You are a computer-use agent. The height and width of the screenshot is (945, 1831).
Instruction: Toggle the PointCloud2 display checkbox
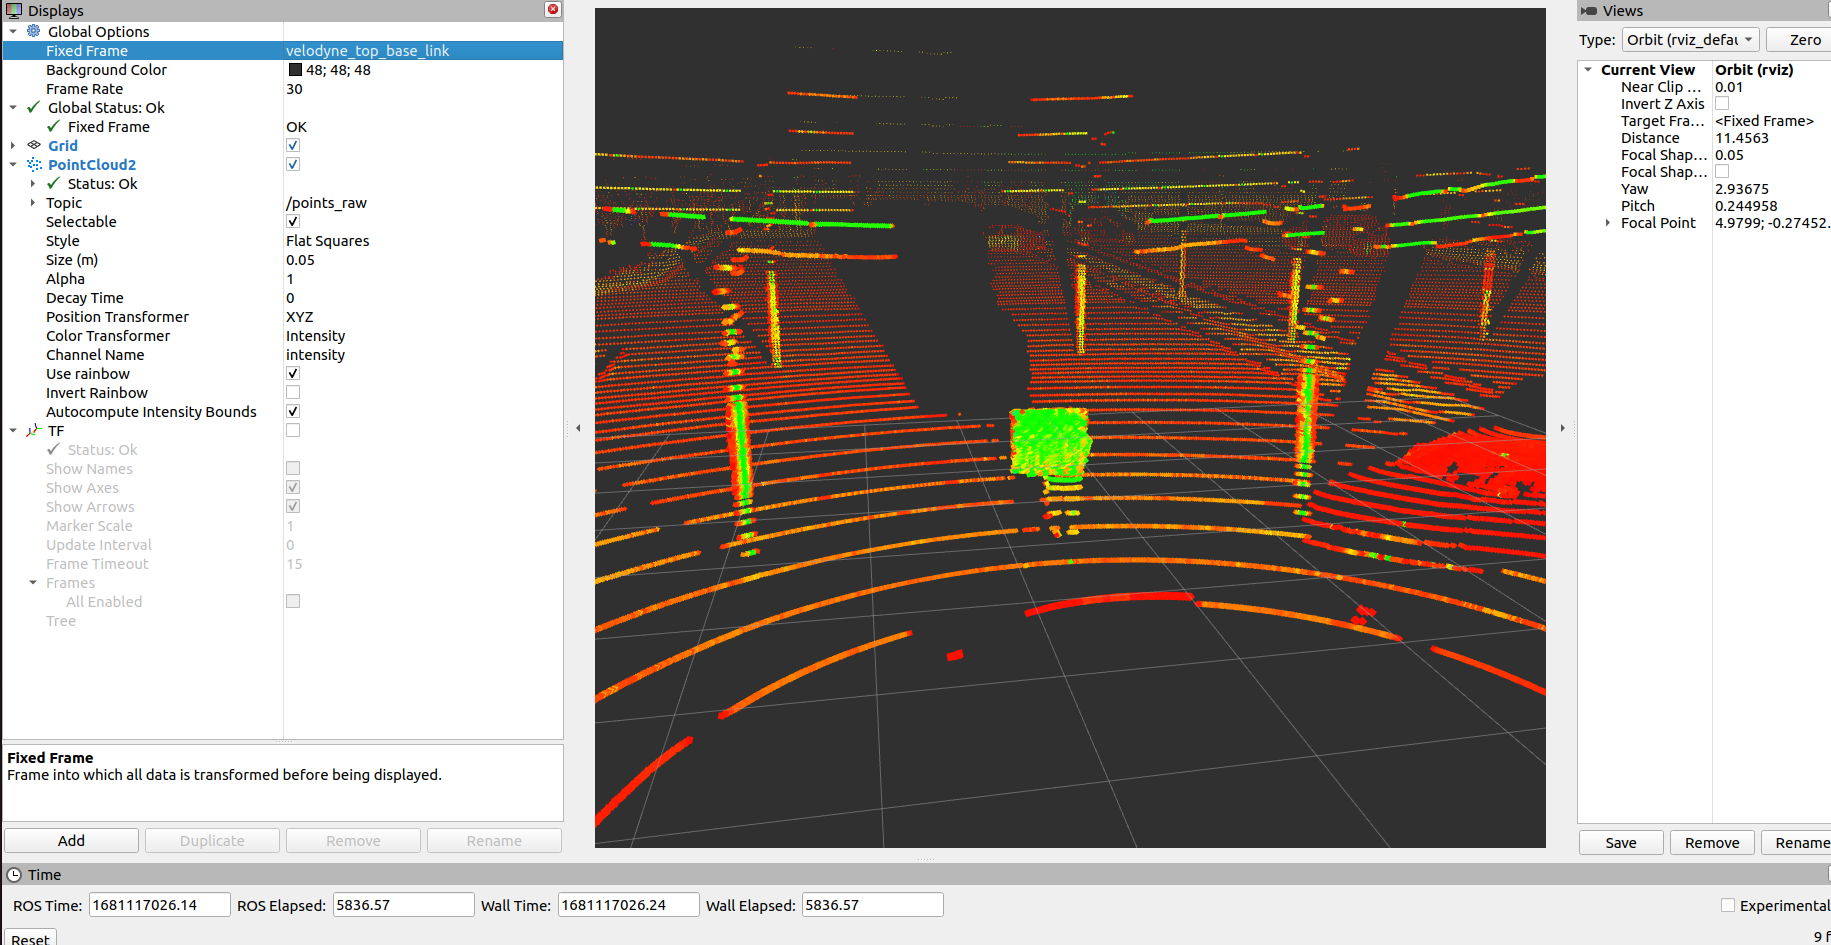(x=293, y=164)
